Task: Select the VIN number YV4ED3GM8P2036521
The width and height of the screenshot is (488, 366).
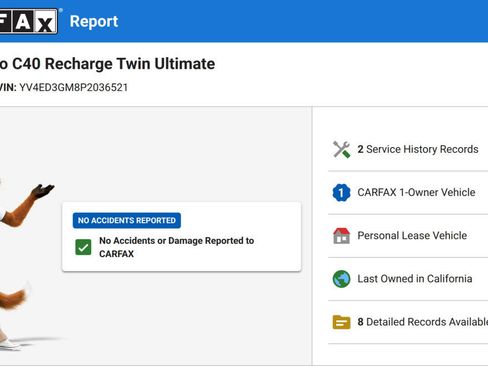Action: pos(74,88)
